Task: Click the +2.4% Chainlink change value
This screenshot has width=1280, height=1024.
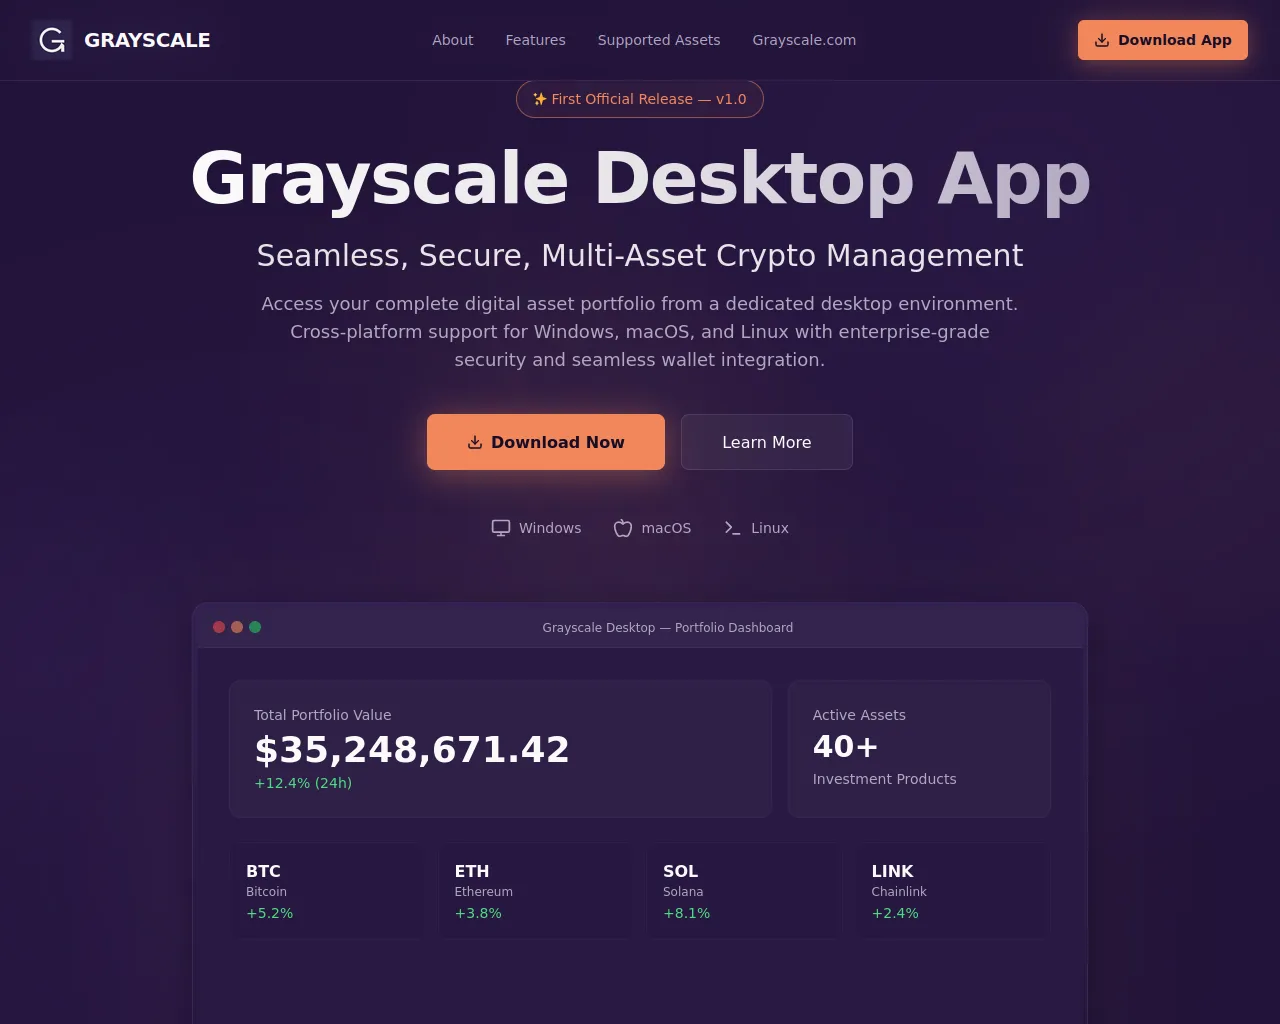Action: 895,913
